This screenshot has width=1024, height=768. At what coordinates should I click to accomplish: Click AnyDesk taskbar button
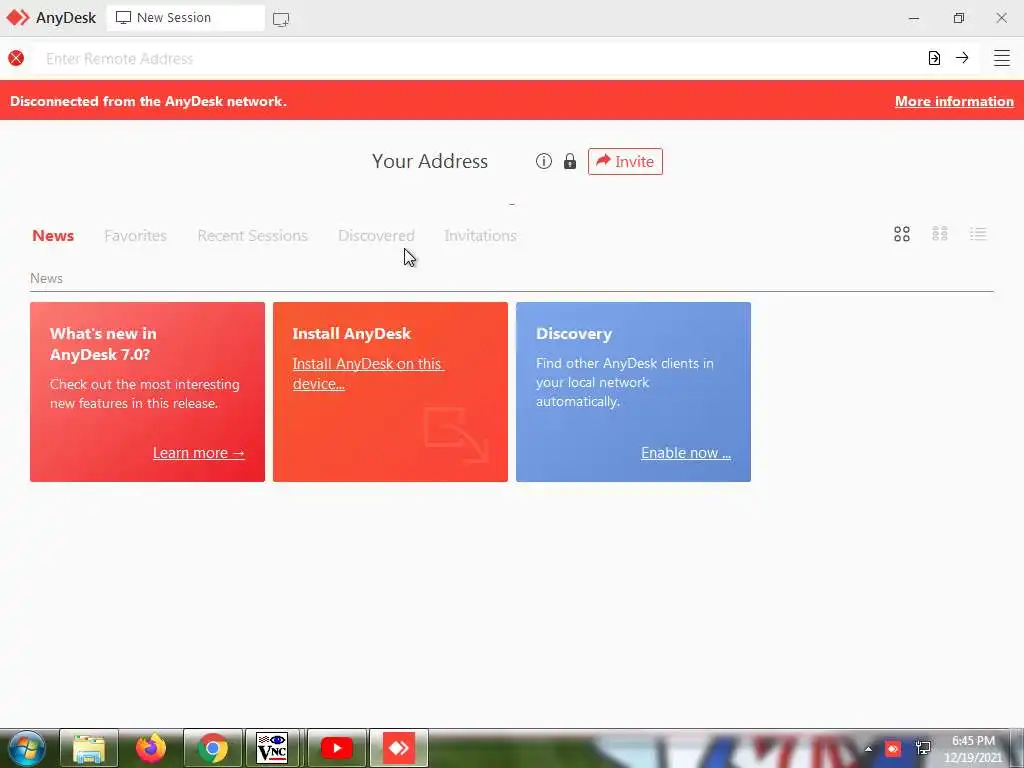tap(399, 748)
